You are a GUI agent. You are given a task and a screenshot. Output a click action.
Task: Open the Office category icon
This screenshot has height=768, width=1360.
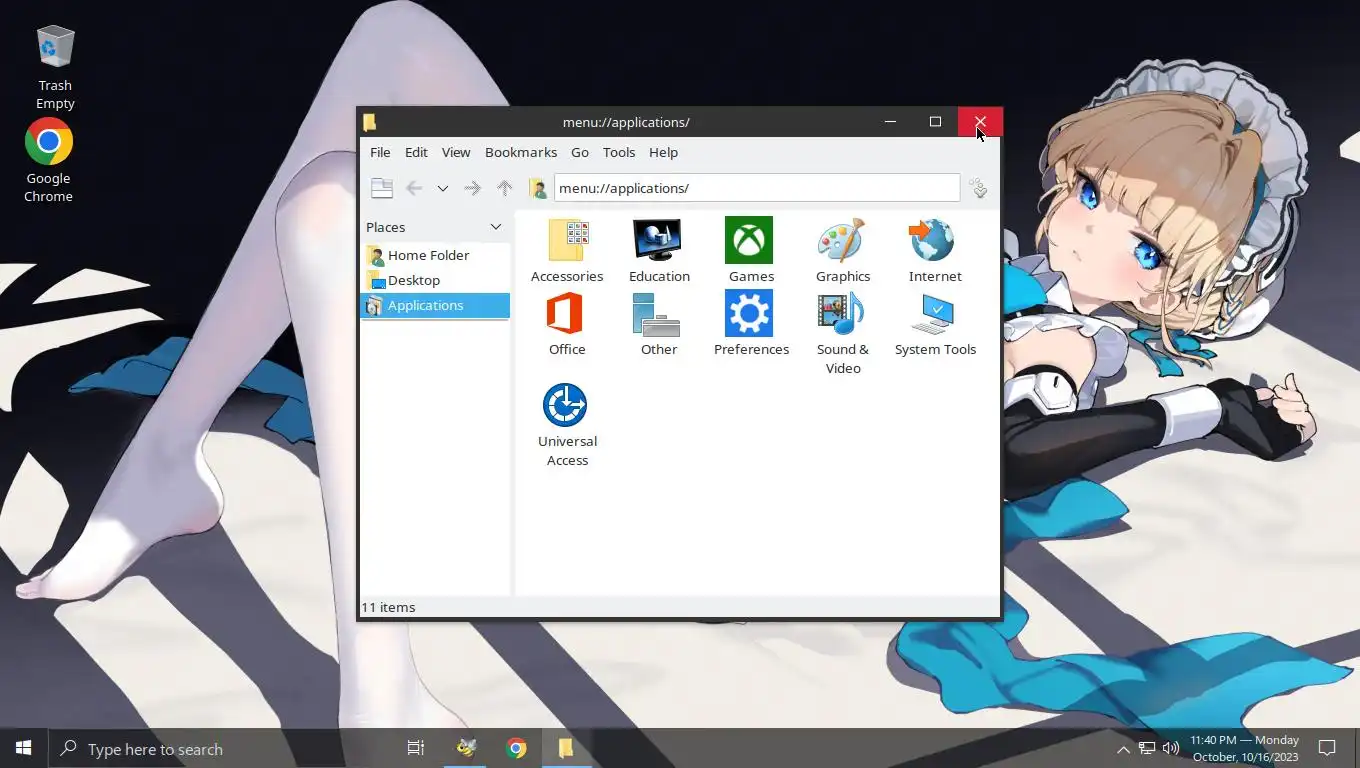pos(566,313)
